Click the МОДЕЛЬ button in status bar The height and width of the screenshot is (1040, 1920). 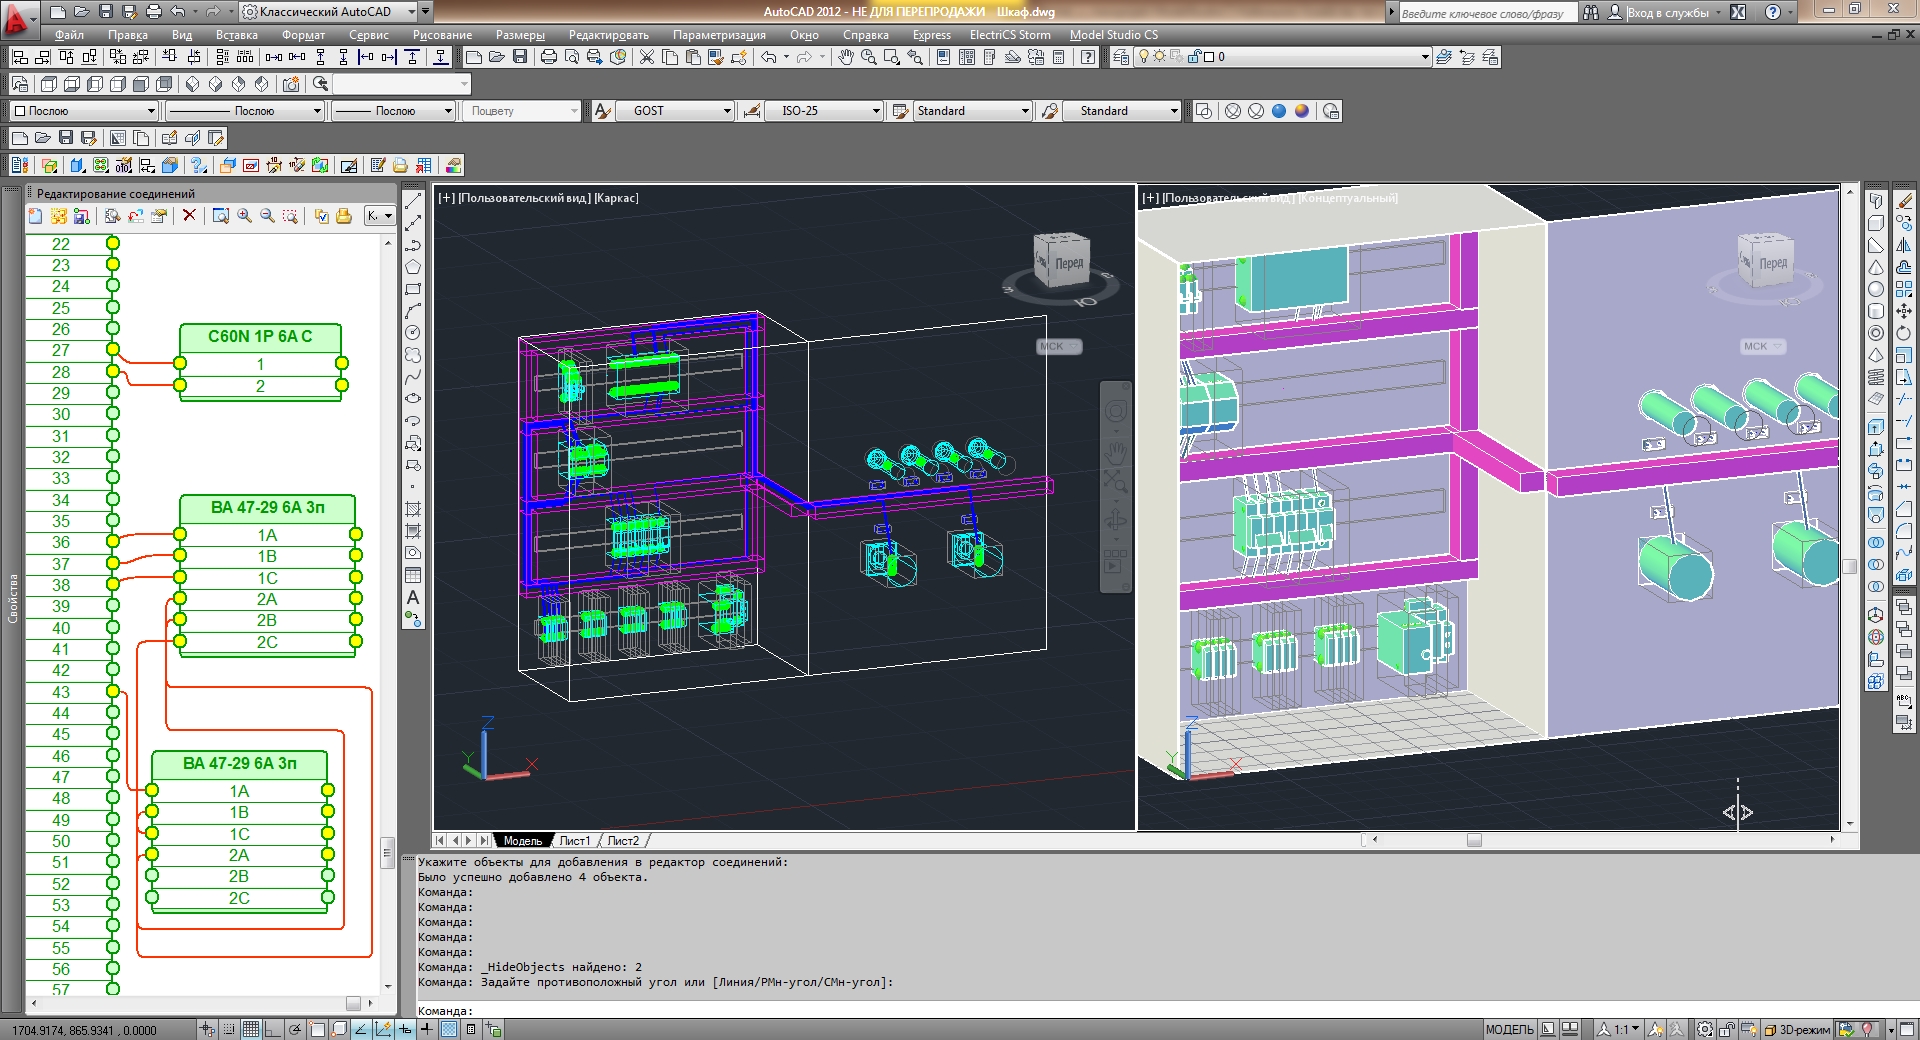[x=1508, y=1029]
